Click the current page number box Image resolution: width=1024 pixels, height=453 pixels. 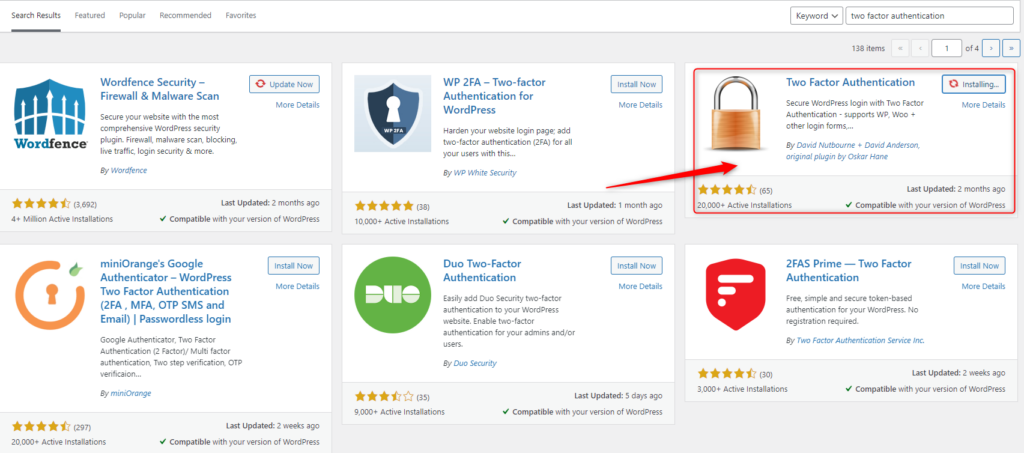coord(947,48)
